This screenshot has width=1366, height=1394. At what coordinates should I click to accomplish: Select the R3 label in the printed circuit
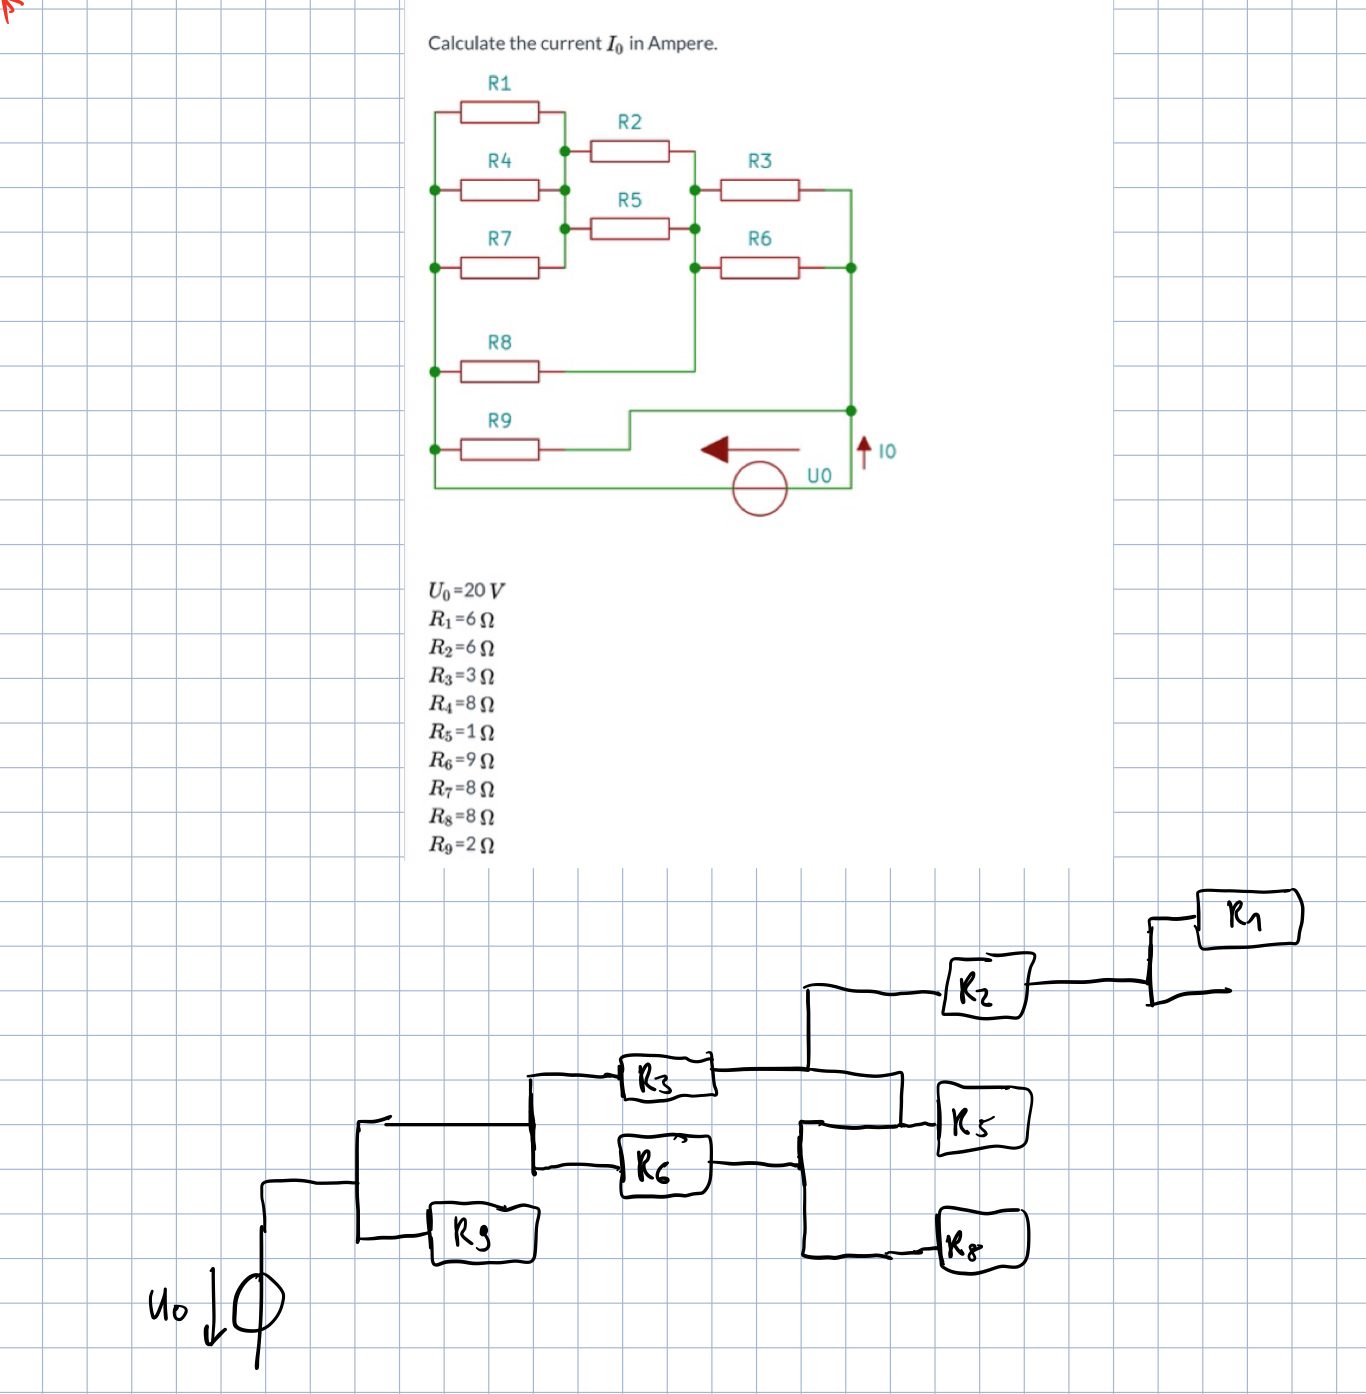(x=760, y=161)
